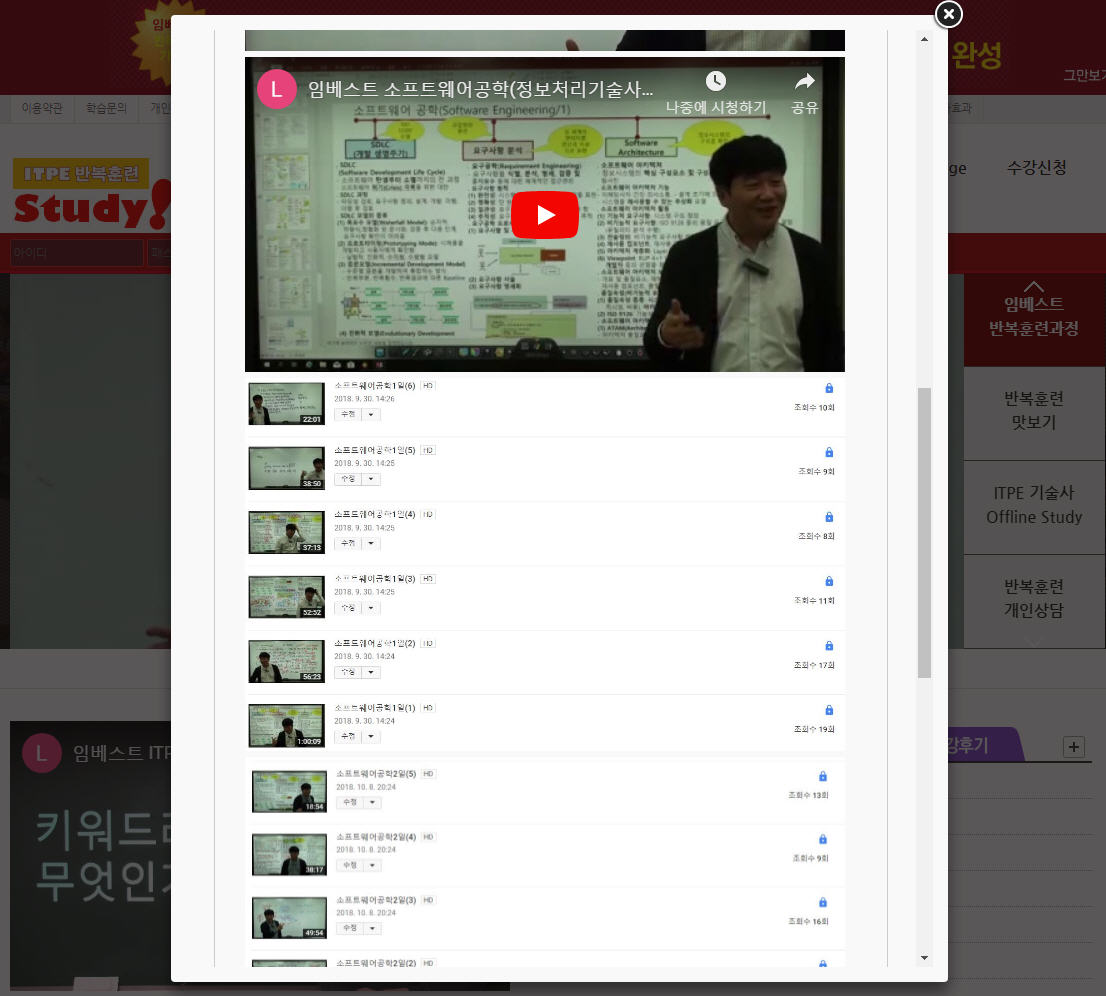Image resolution: width=1106 pixels, height=996 pixels.
Task: Open 반복훈련 개인상담 in the right sidebar
Action: pyautogui.click(x=1033, y=599)
